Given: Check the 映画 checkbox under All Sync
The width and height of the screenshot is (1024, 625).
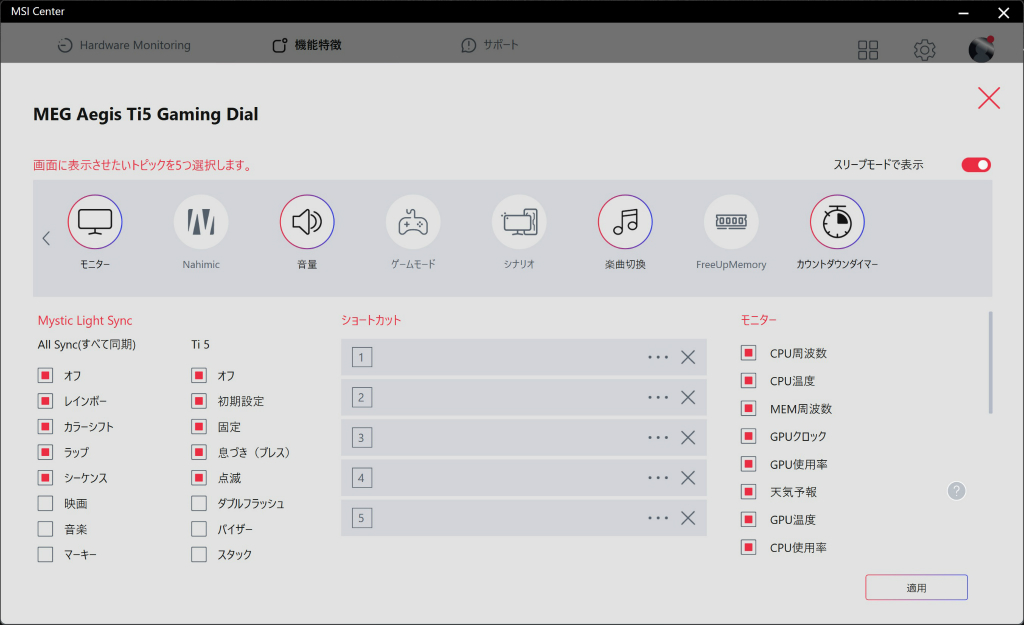Looking at the screenshot, I should (45, 504).
